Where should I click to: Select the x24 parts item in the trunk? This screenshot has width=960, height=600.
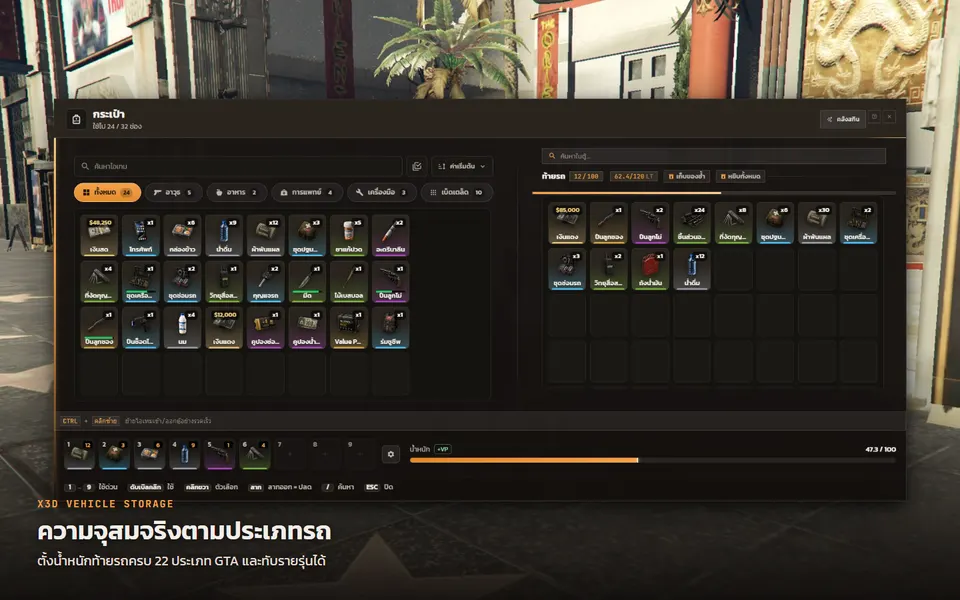coord(692,223)
